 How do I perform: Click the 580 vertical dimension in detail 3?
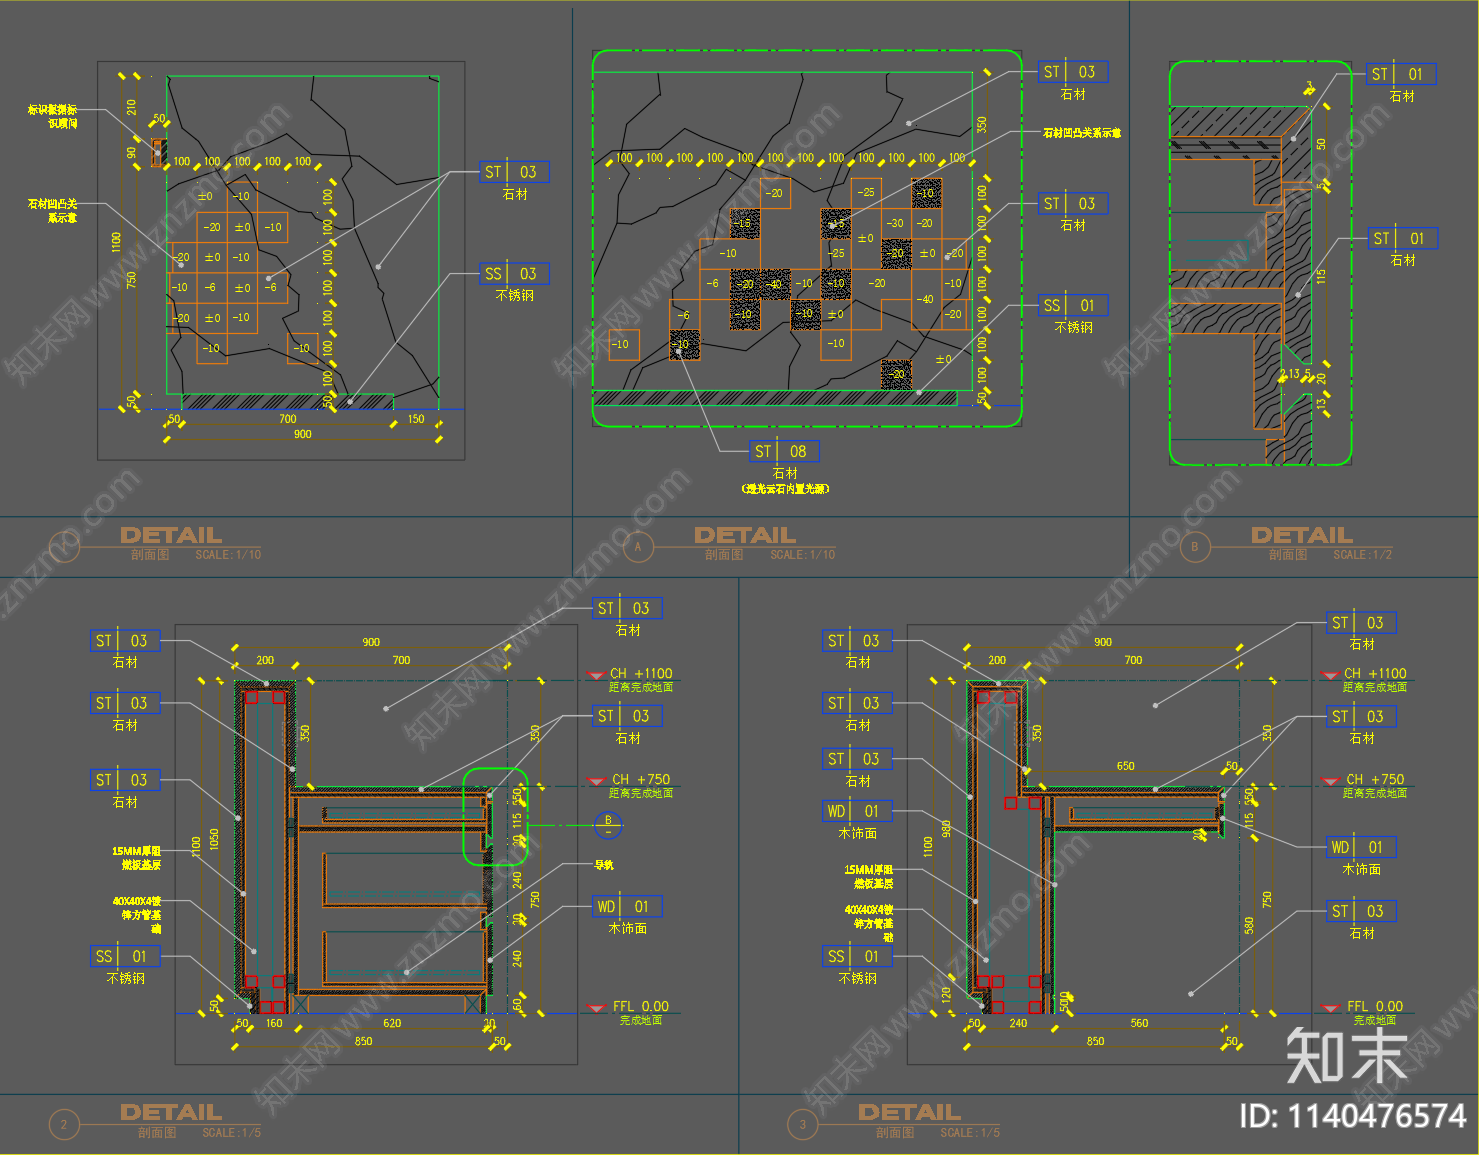tap(1249, 926)
